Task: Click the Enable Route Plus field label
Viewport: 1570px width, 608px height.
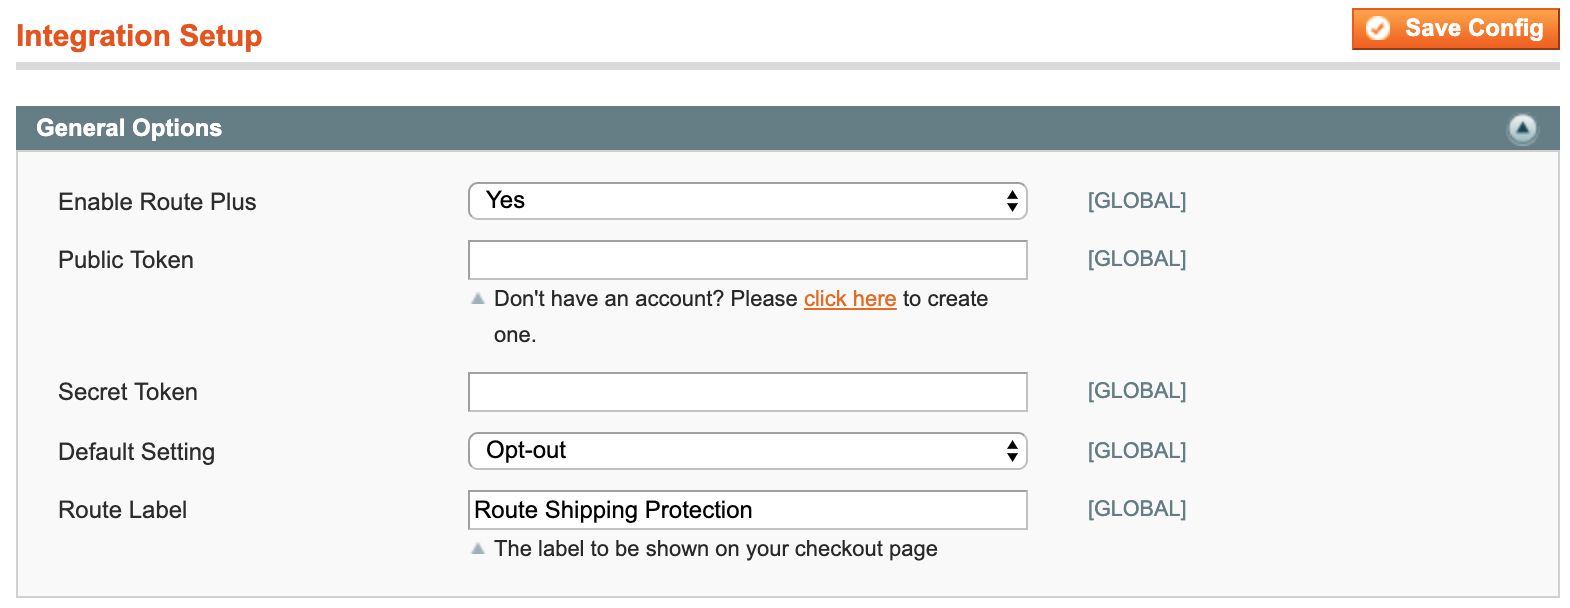Action: (x=157, y=202)
